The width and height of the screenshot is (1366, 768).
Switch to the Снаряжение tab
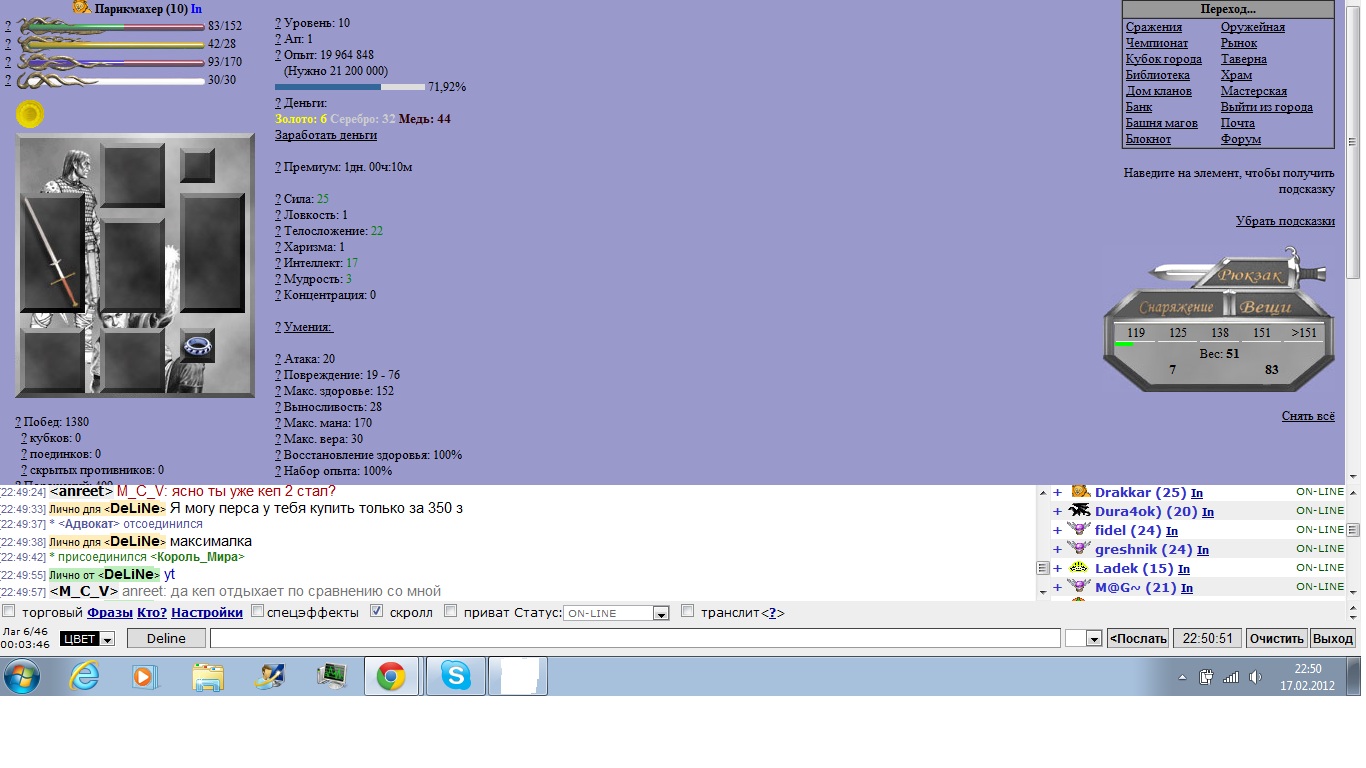pos(1176,307)
